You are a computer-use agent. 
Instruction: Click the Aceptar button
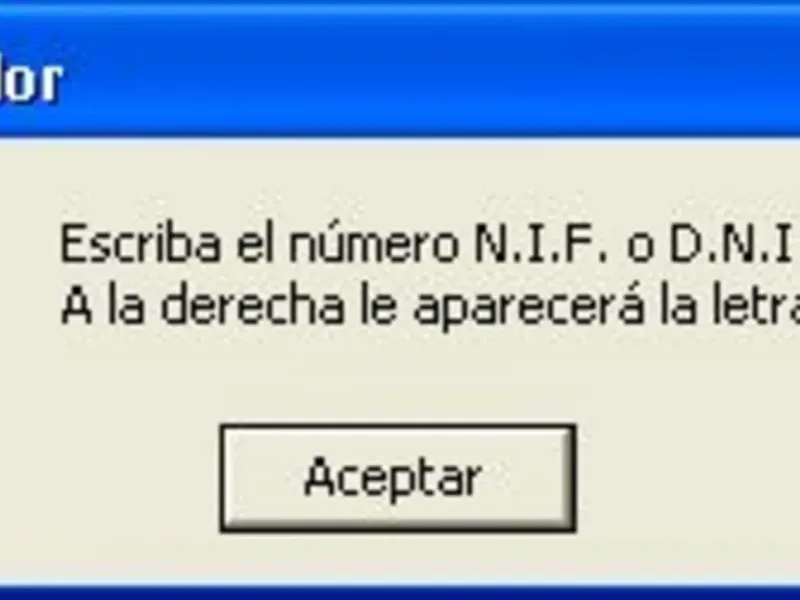pyautogui.click(x=398, y=478)
